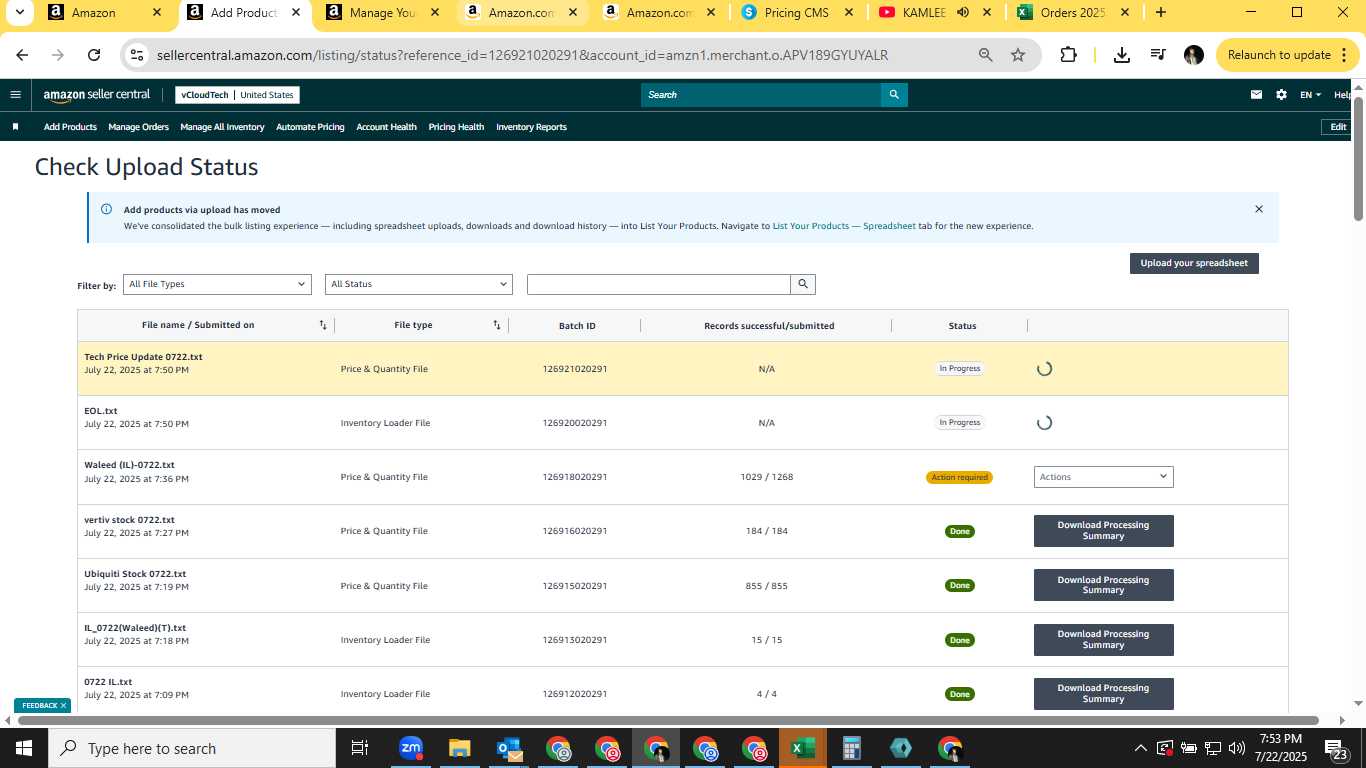Click vCloudTech United States account switcher

pyautogui.click(x=237, y=95)
